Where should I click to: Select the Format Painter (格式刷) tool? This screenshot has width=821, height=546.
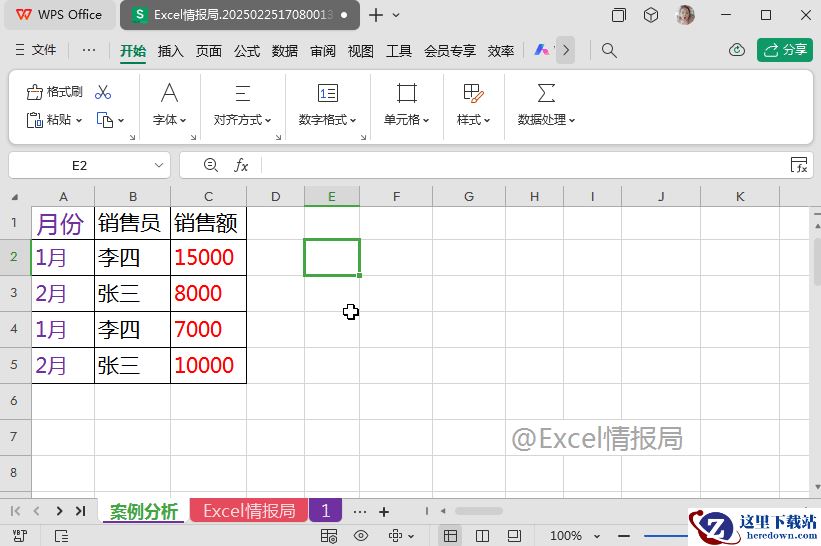click(x=54, y=92)
